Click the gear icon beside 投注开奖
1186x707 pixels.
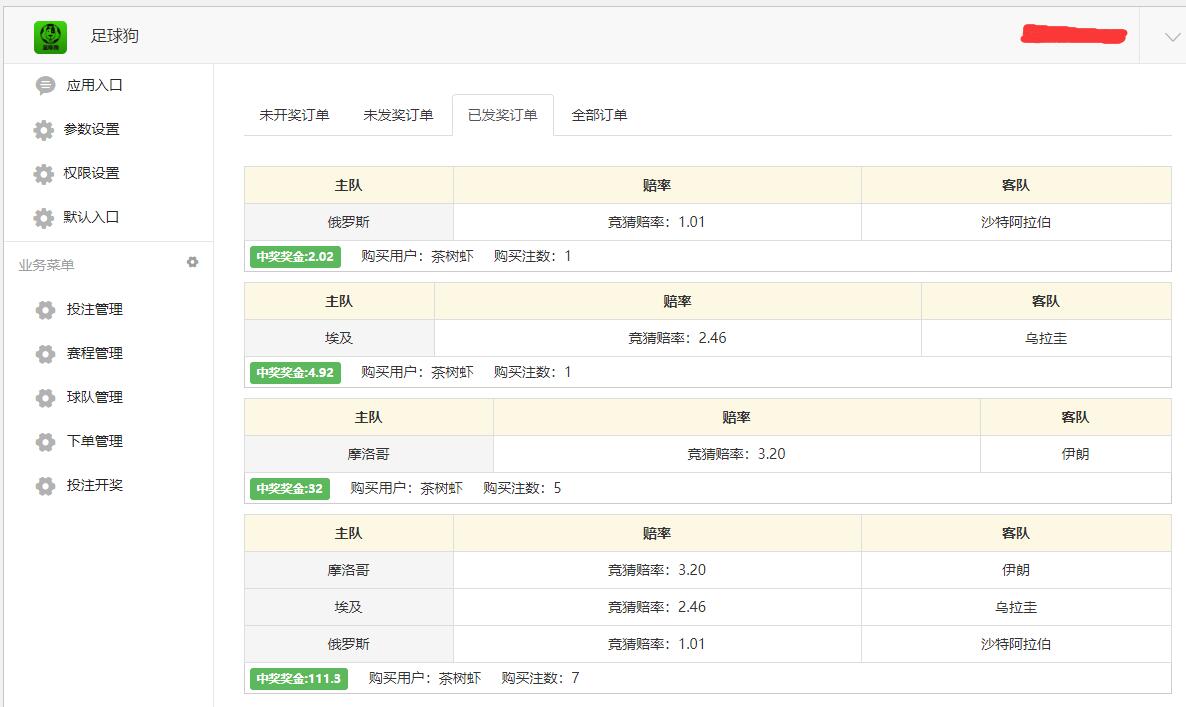coord(45,485)
